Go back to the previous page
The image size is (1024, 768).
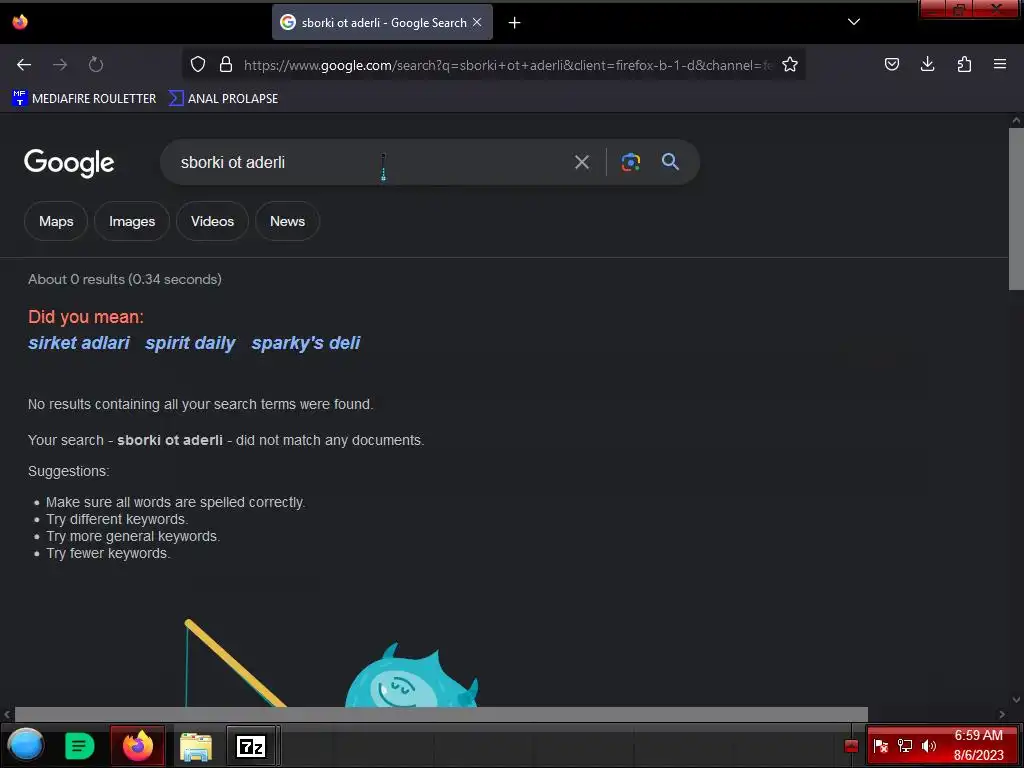(24, 65)
